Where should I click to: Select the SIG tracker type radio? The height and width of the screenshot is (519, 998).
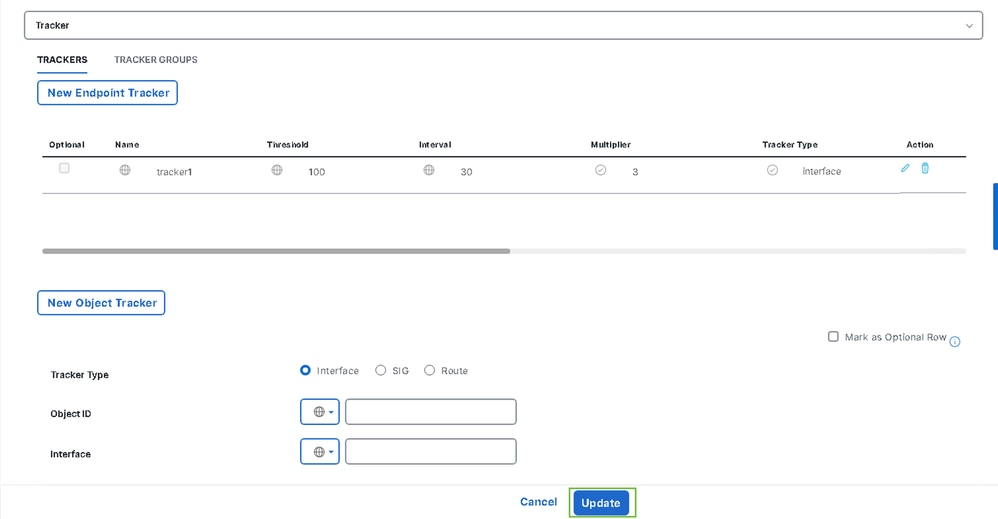click(x=381, y=370)
